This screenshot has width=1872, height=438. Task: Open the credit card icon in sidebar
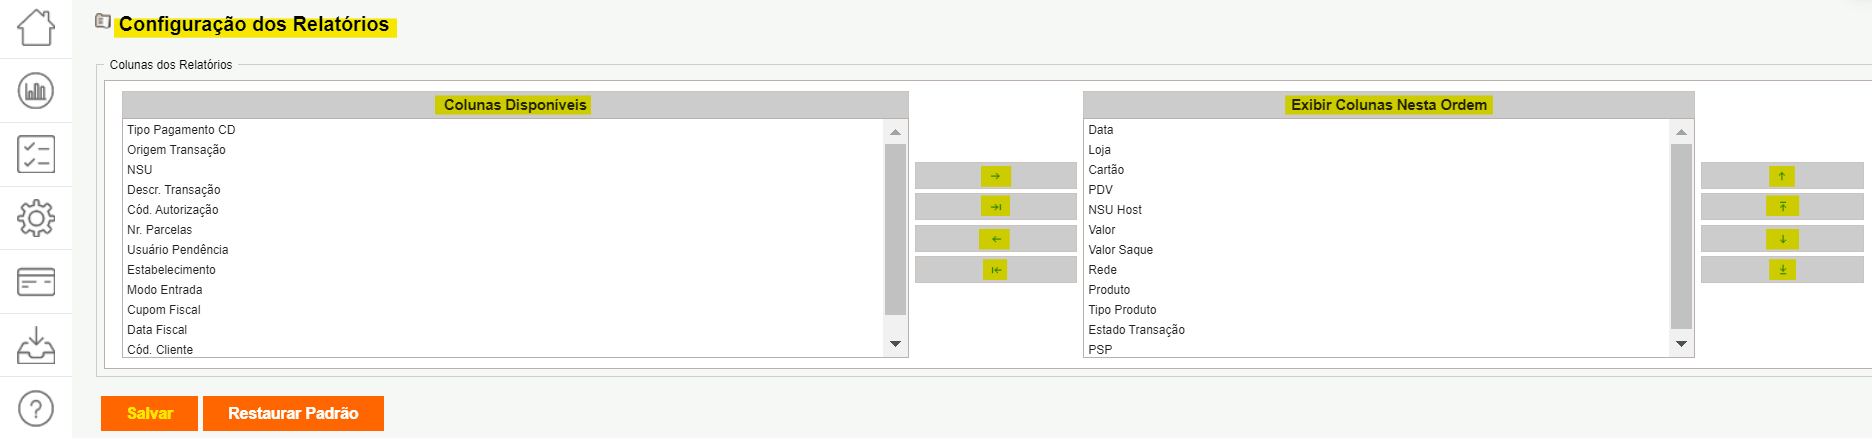(36, 282)
